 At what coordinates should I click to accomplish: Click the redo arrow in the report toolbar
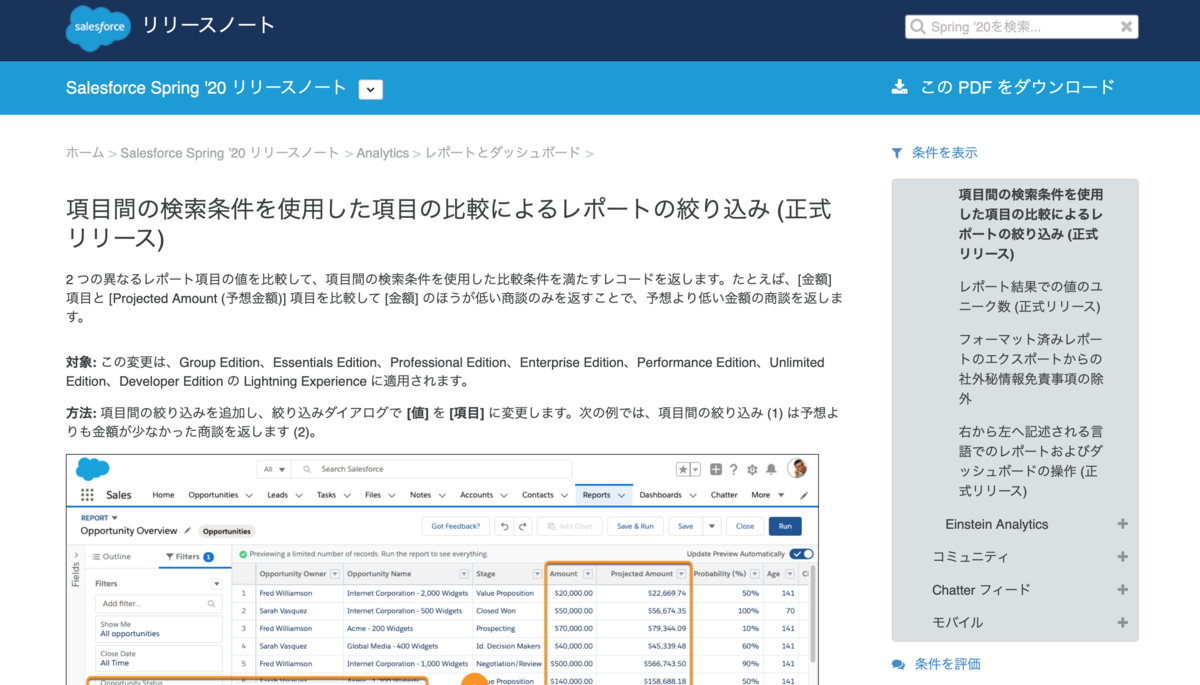pyautogui.click(x=523, y=526)
